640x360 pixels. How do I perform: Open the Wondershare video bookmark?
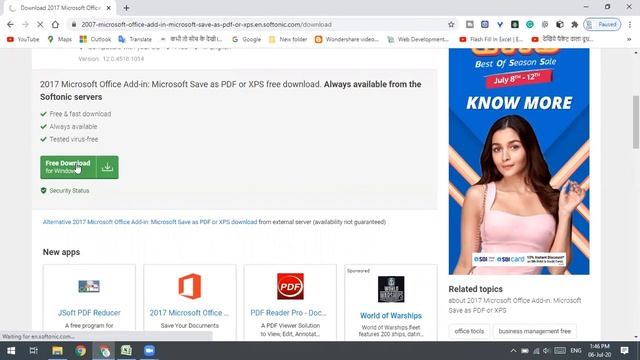[x=347, y=39]
